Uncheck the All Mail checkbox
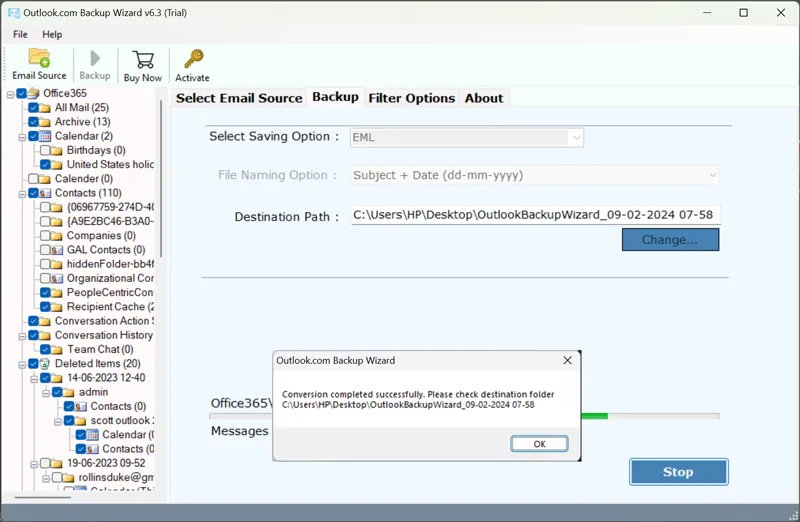Screen dimensions: 800x522 coord(34,108)
